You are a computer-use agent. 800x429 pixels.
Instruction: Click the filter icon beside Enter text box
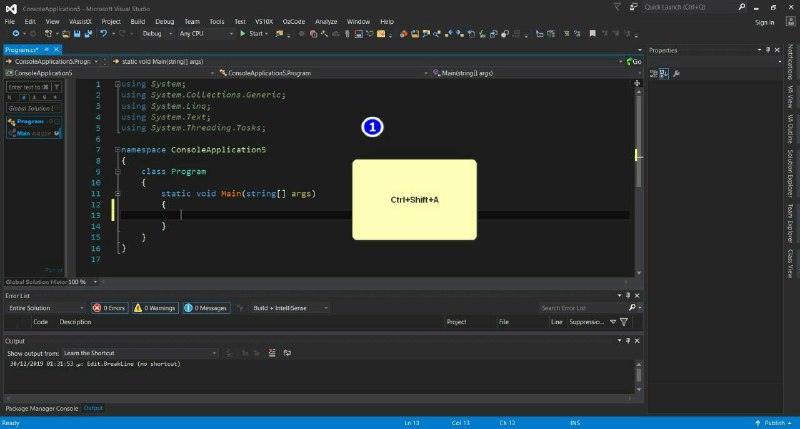[x=57, y=87]
